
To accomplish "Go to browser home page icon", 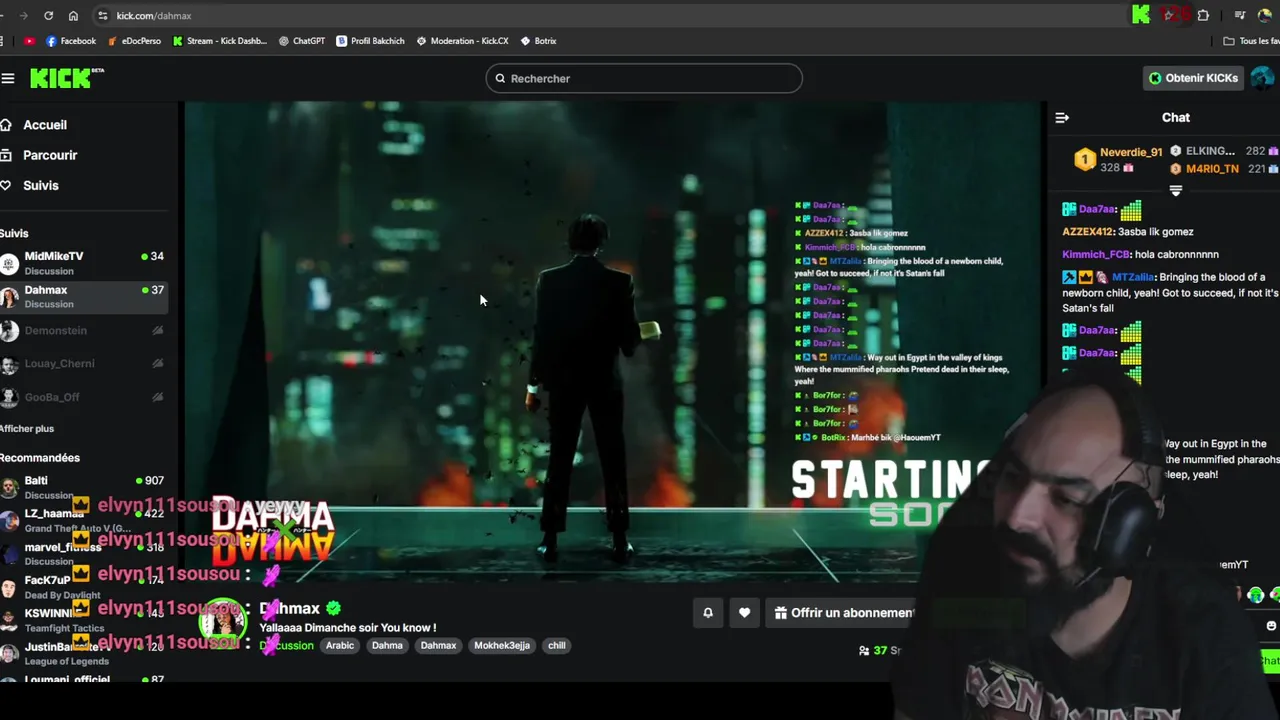I will pos(73,16).
